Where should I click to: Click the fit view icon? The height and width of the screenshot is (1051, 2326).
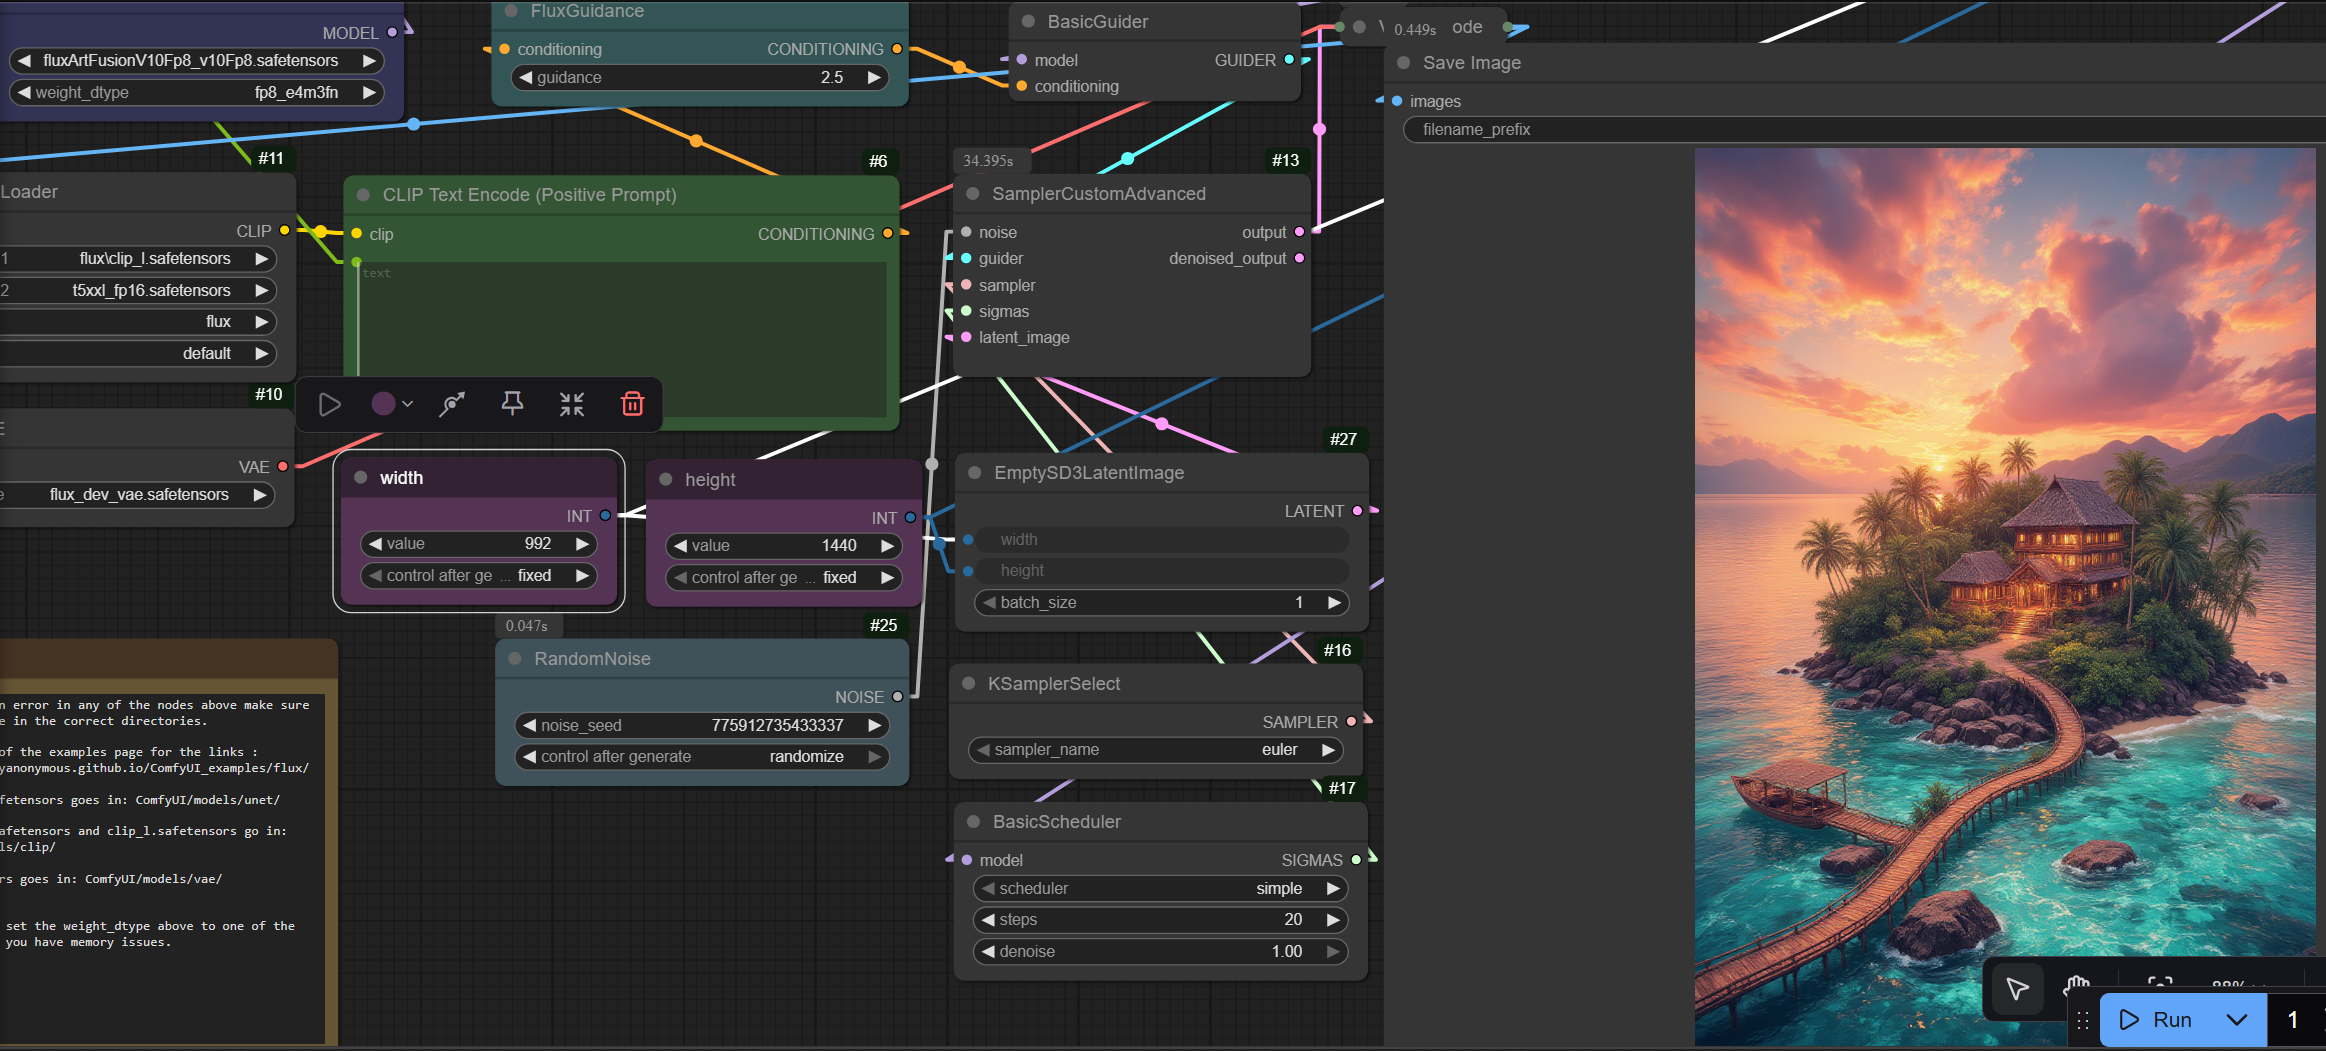pyautogui.click(x=2160, y=985)
